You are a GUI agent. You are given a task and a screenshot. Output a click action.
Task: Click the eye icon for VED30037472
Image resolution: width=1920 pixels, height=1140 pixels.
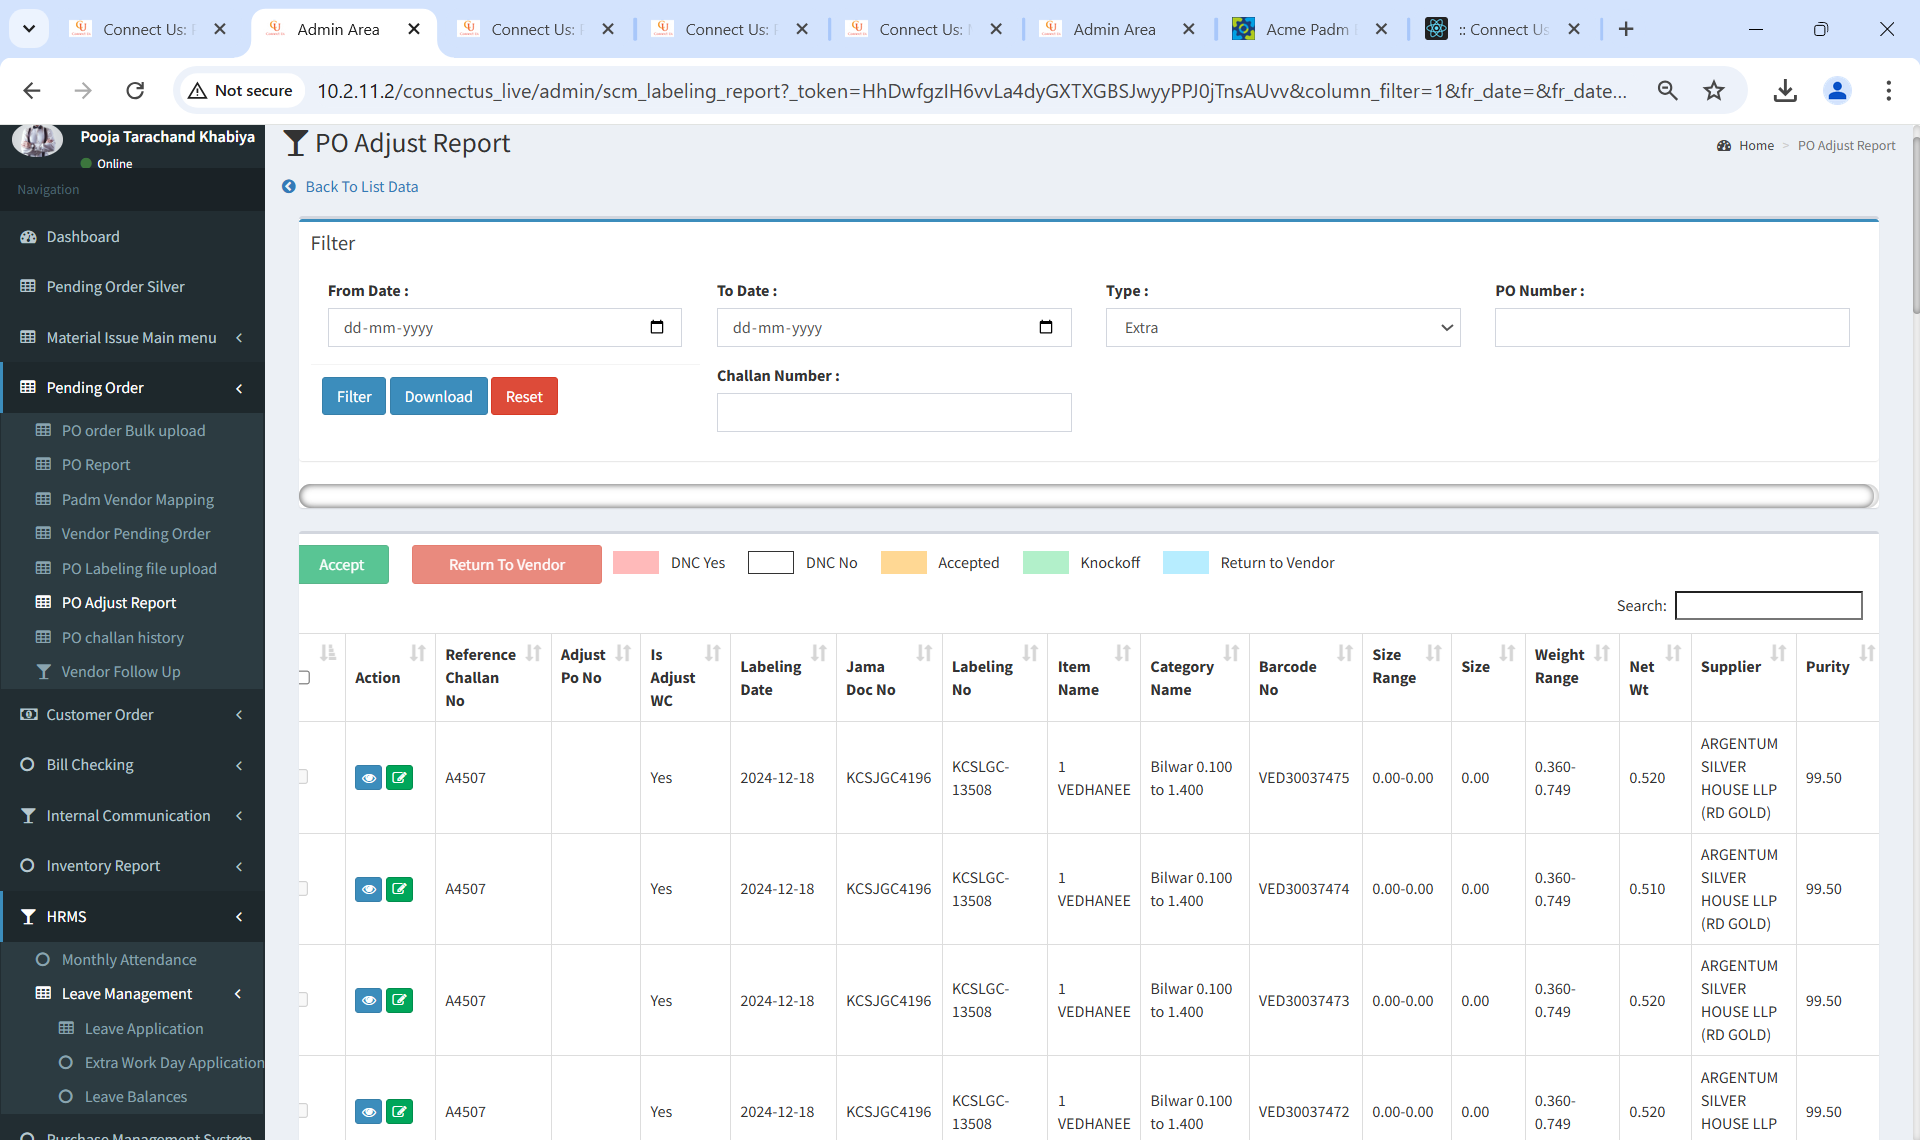(x=368, y=1111)
